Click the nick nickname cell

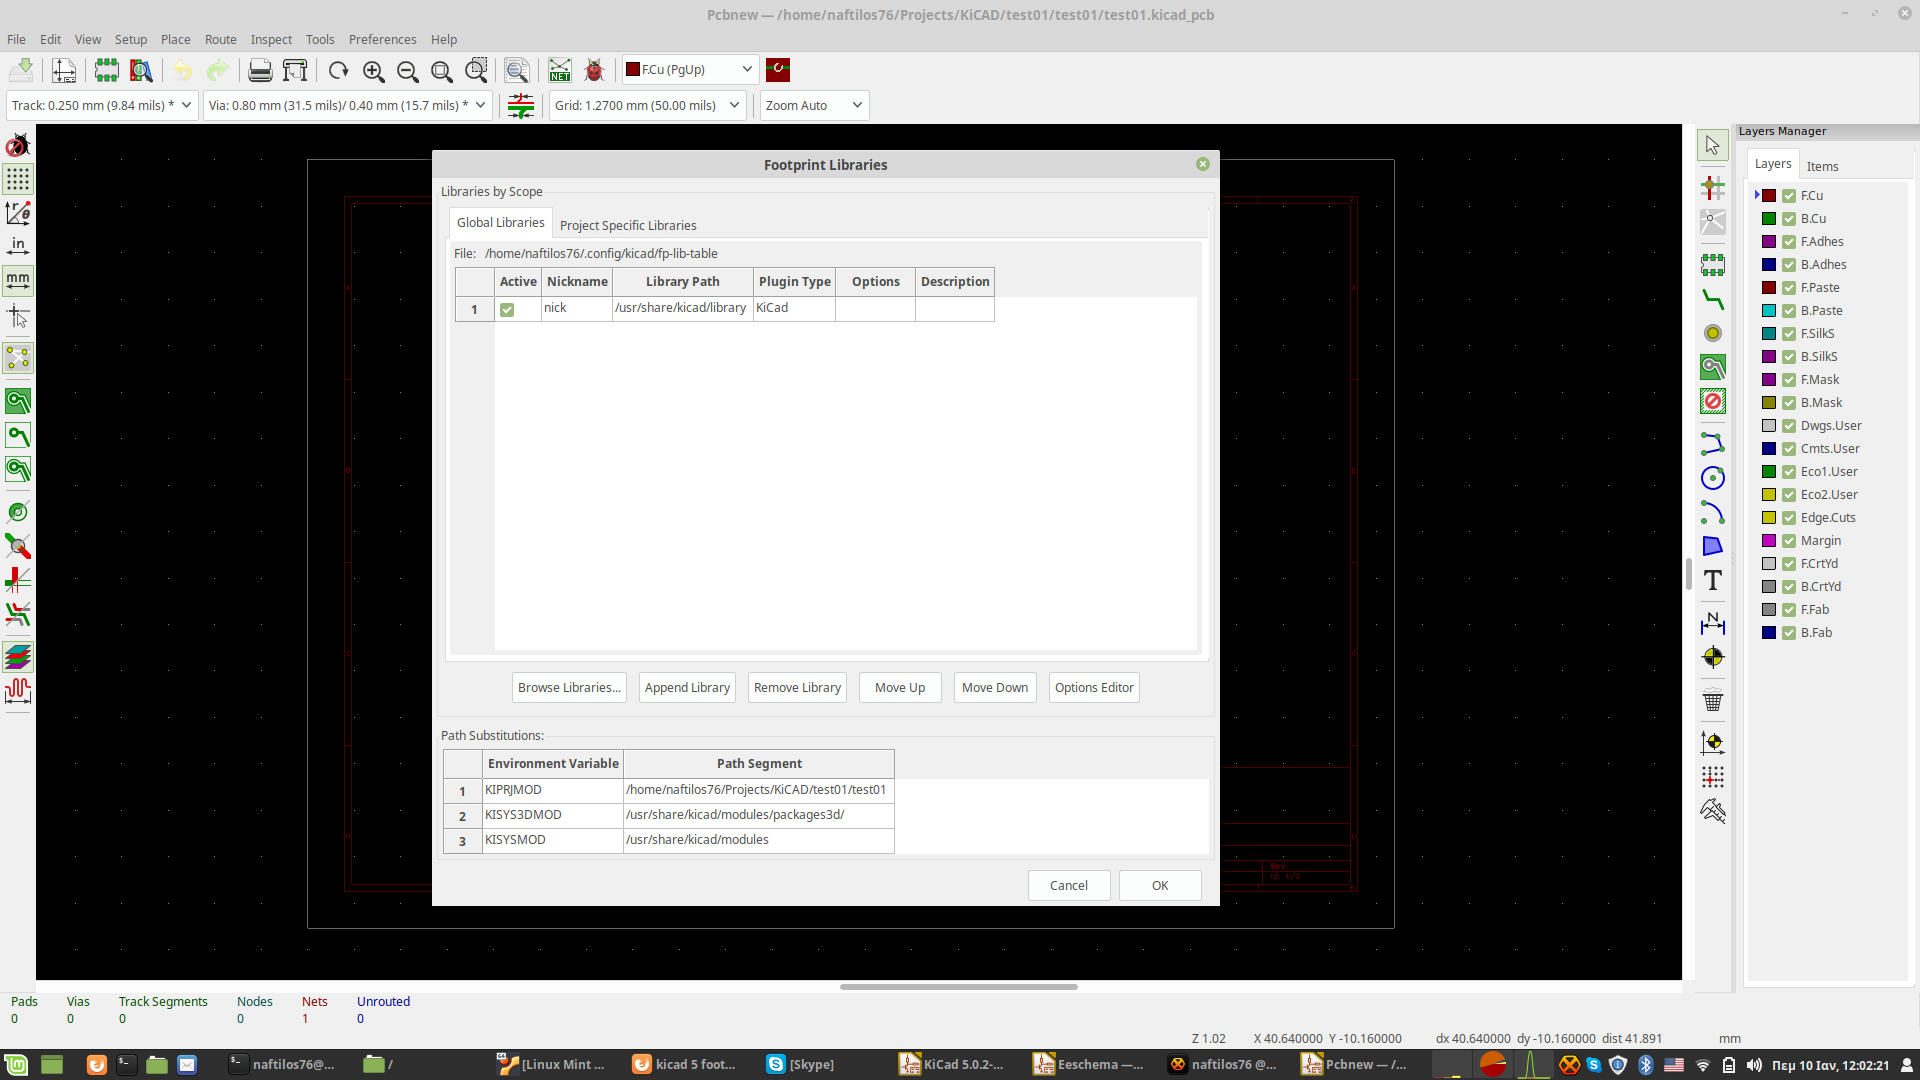[x=577, y=308]
